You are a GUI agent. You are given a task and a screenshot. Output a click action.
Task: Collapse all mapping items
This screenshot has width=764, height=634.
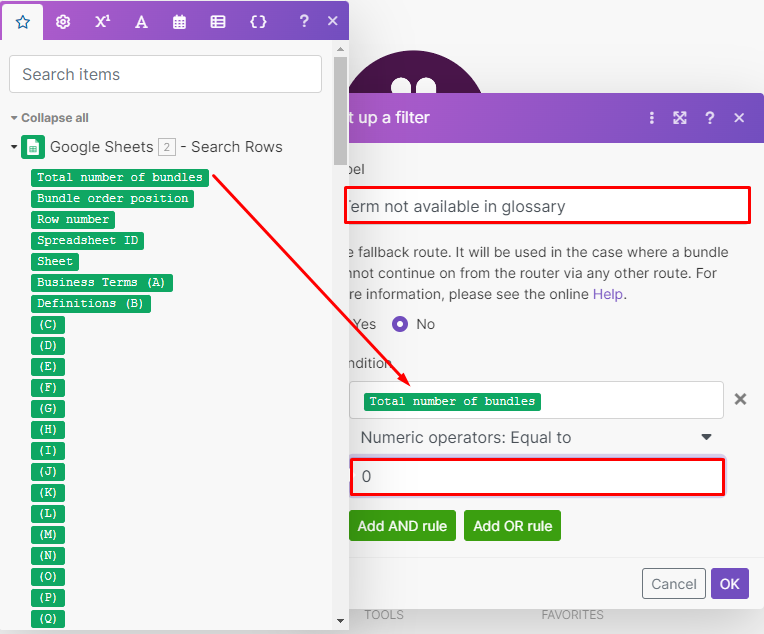(50, 118)
